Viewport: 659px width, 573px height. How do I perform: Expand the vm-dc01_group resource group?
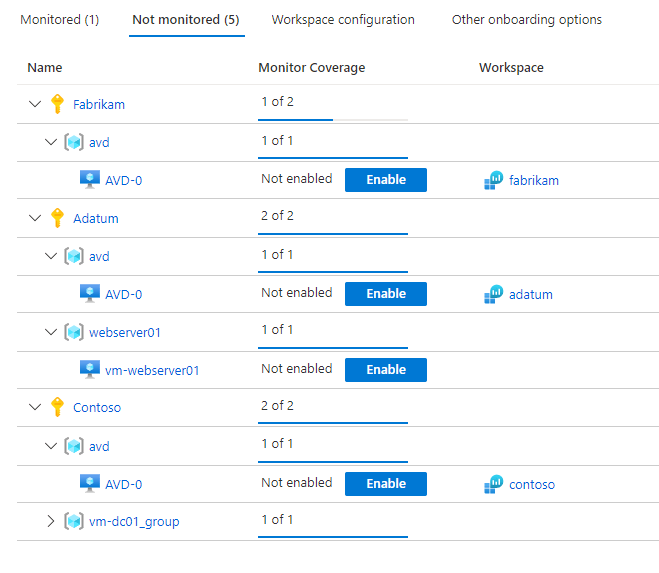pos(52,521)
